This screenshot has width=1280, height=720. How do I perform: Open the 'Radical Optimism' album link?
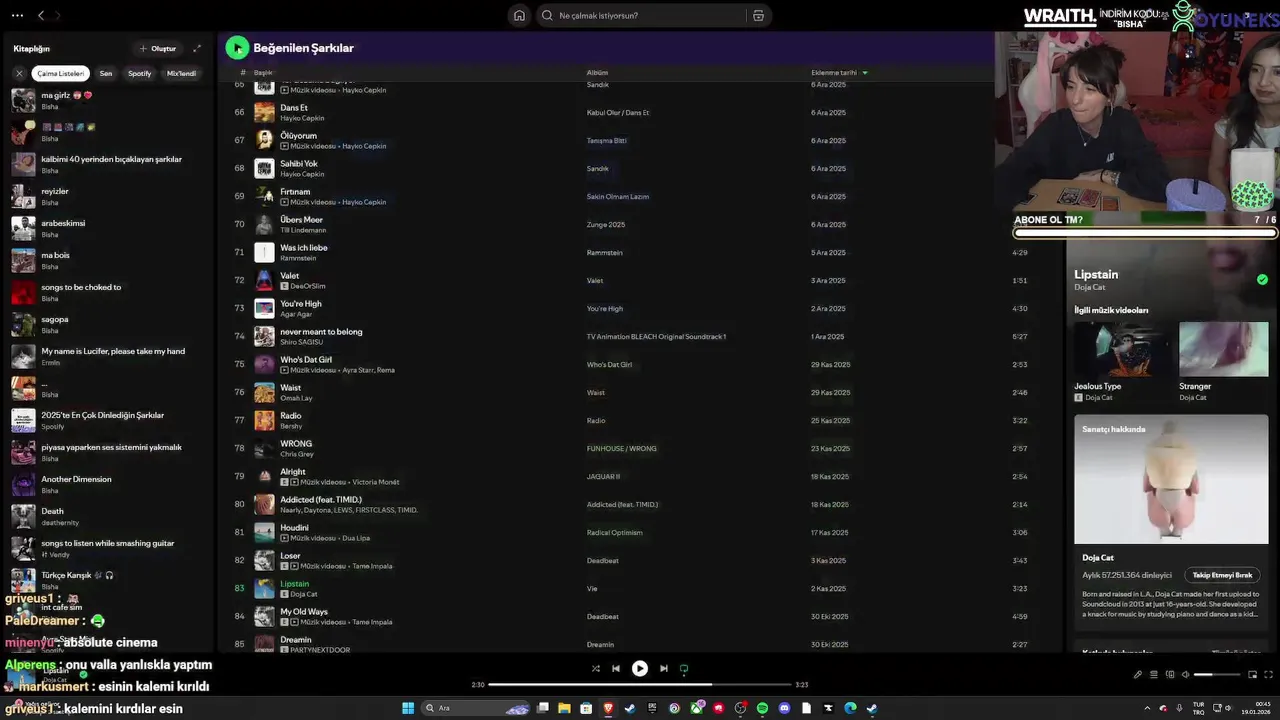(x=614, y=532)
